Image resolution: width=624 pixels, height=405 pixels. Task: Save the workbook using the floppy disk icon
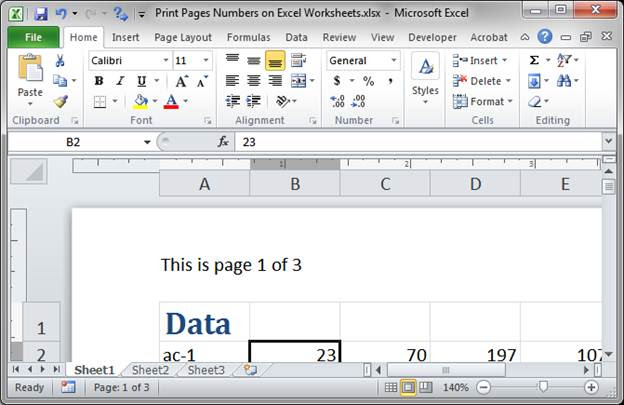pos(41,14)
